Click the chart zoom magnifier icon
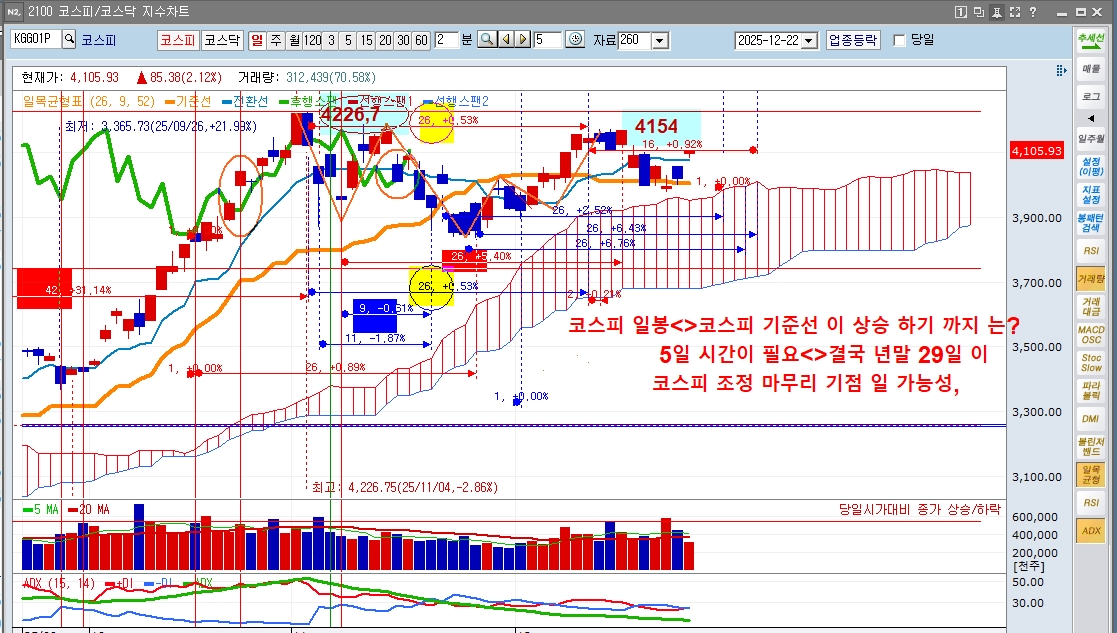The image size is (1117, 633). (486, 39)
